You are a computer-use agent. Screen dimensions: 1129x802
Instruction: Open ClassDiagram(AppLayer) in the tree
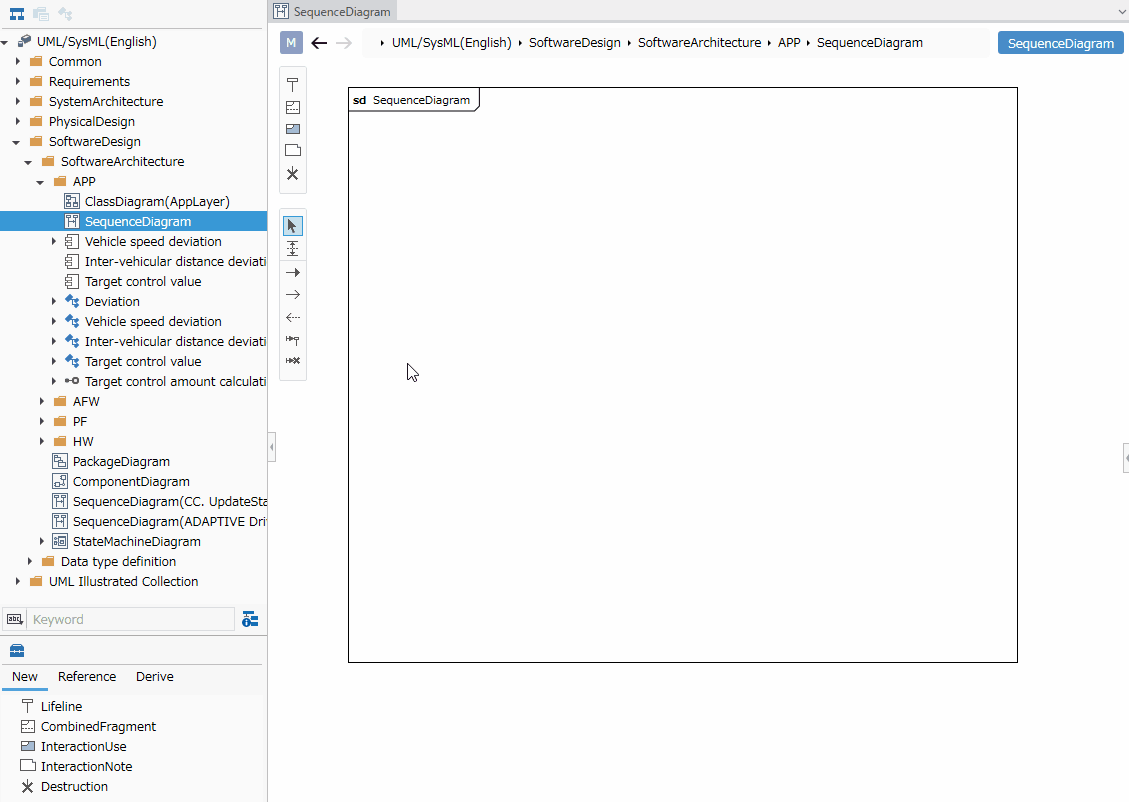click(x=157, y=202)
